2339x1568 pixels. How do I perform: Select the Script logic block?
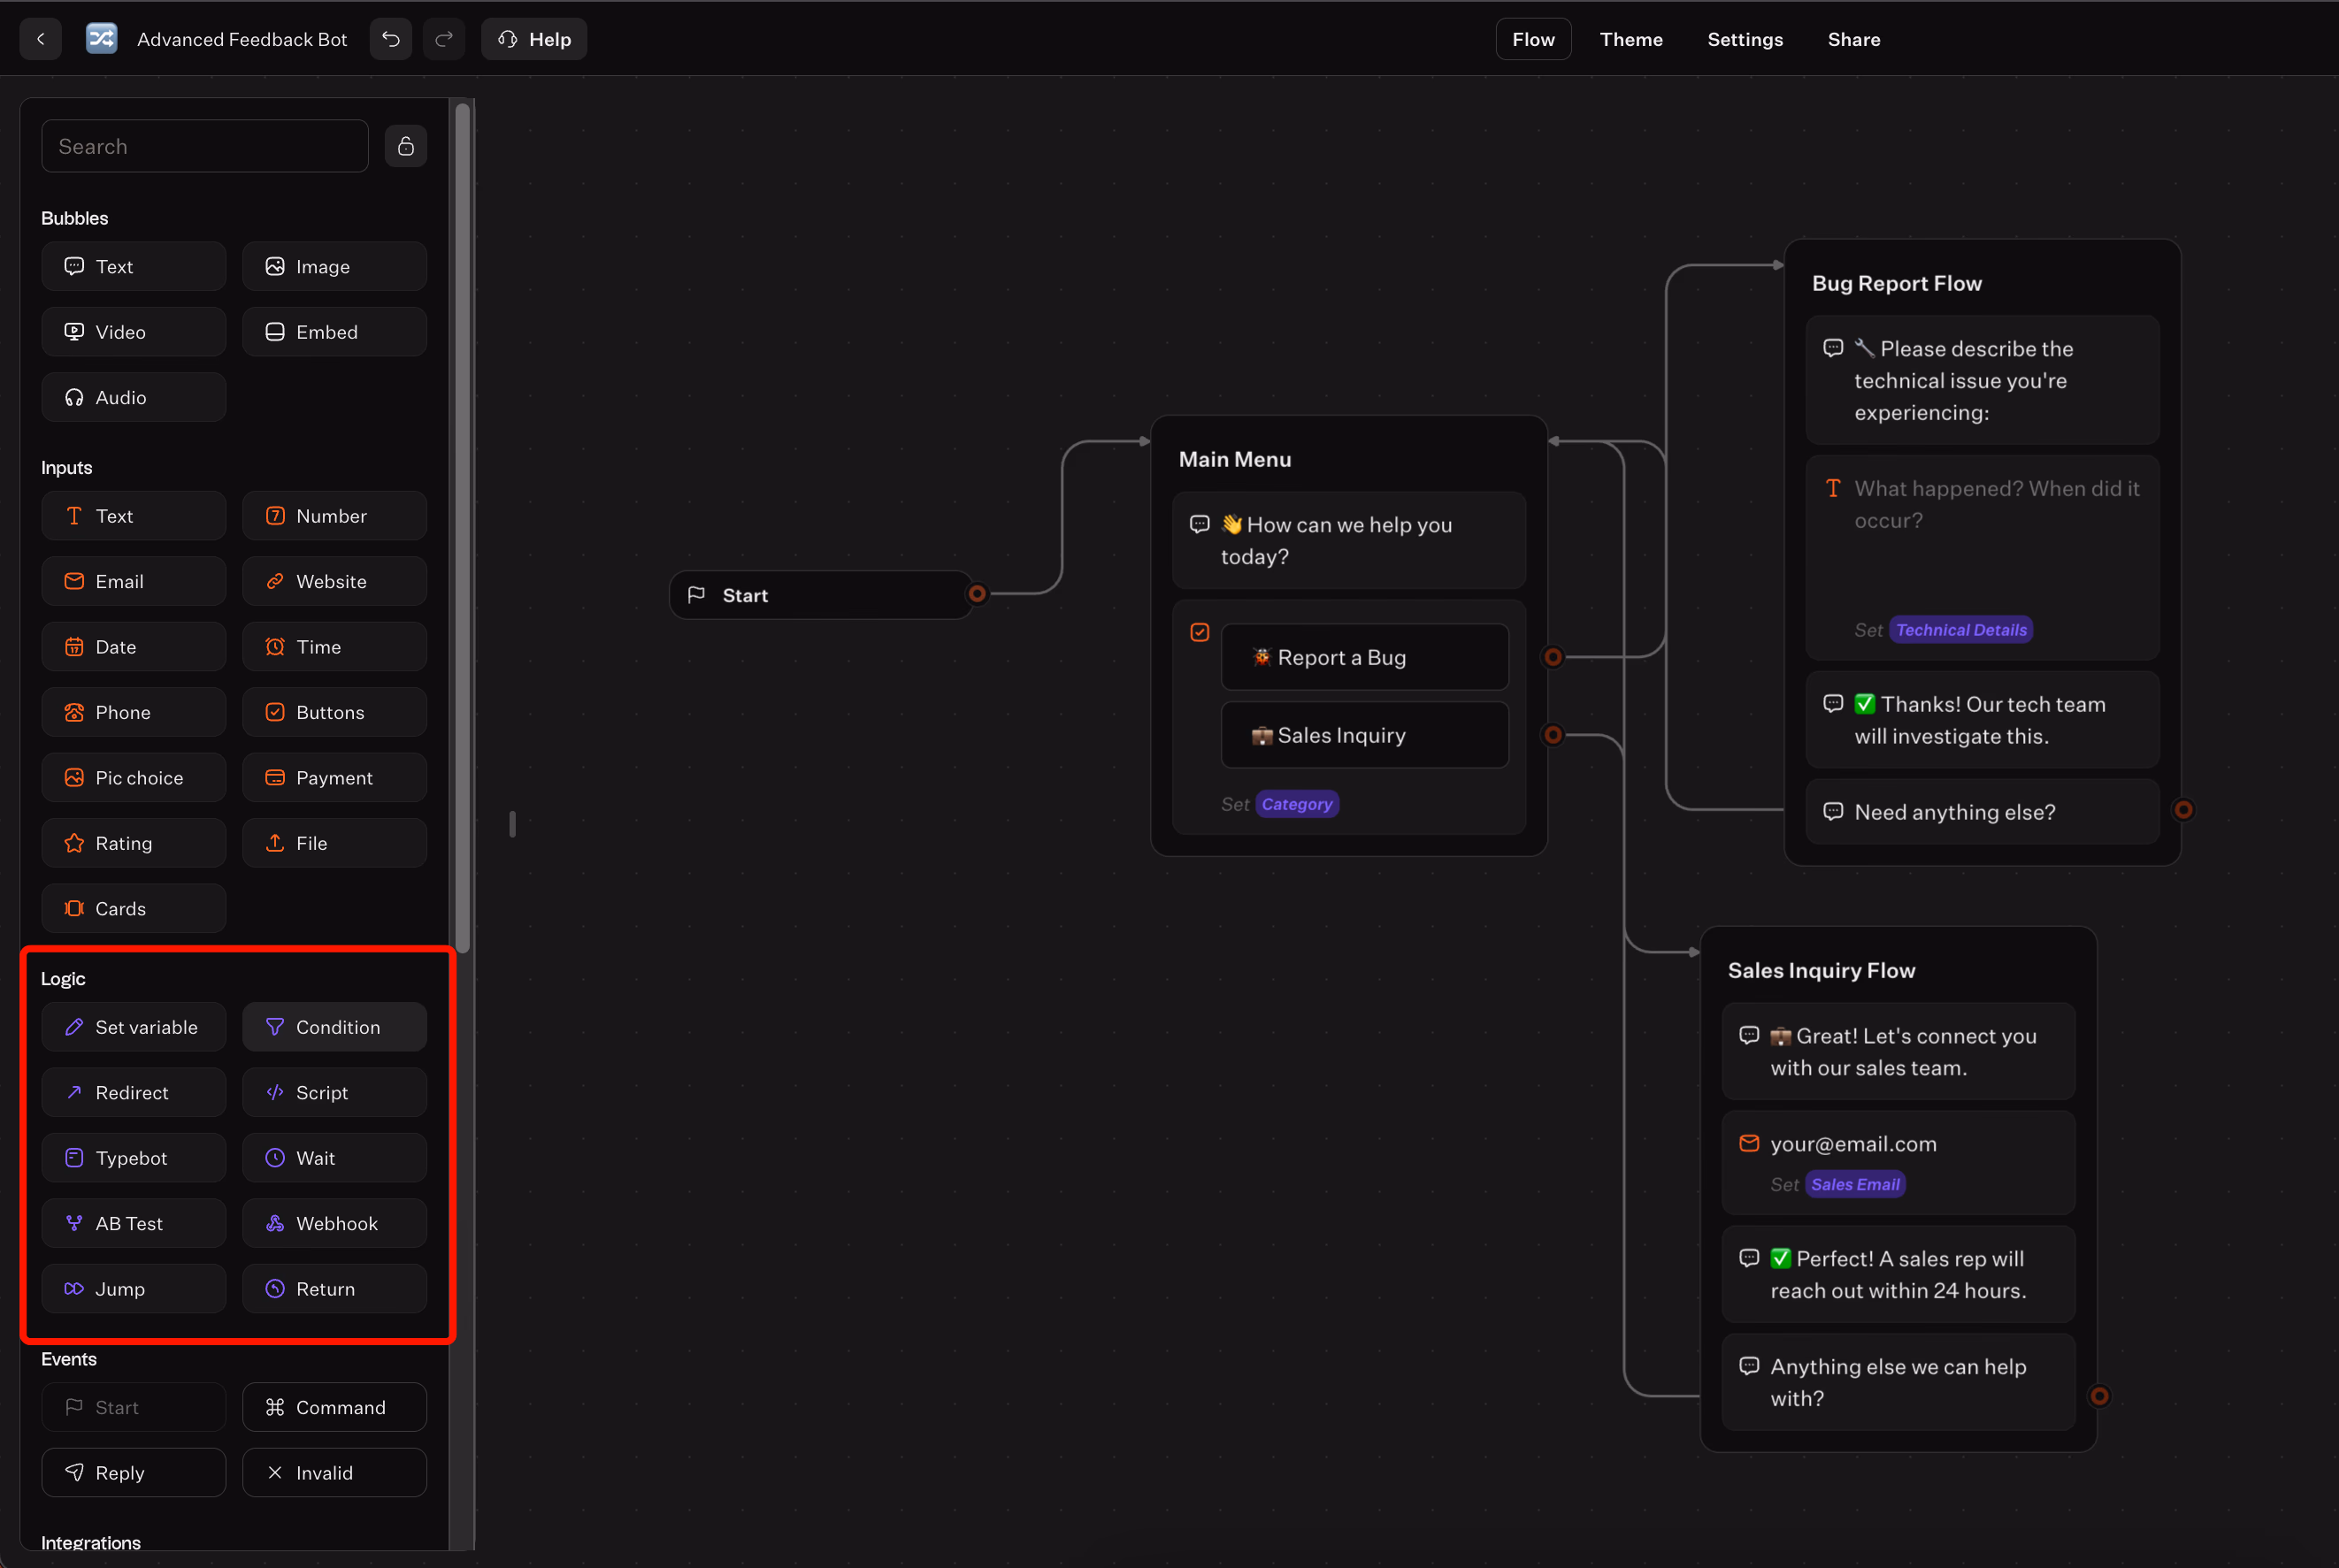tap(335, 1092)
